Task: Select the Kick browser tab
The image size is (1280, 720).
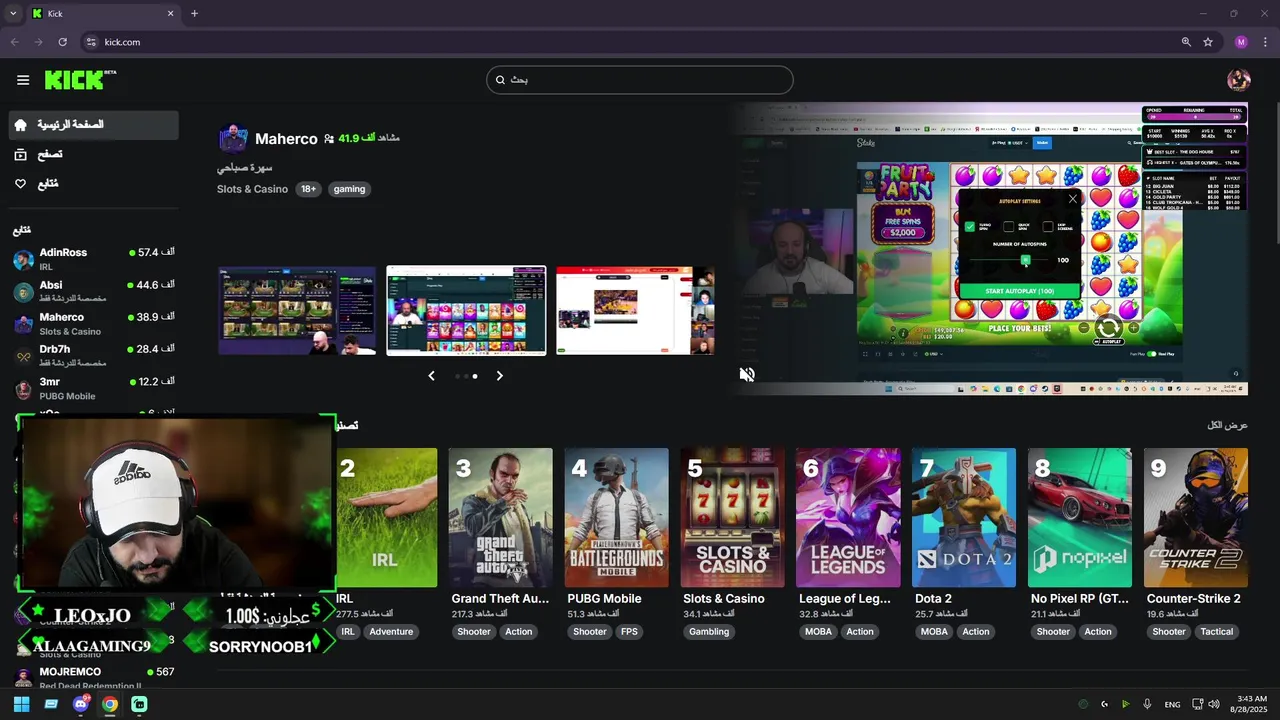Action: (103, 14)
